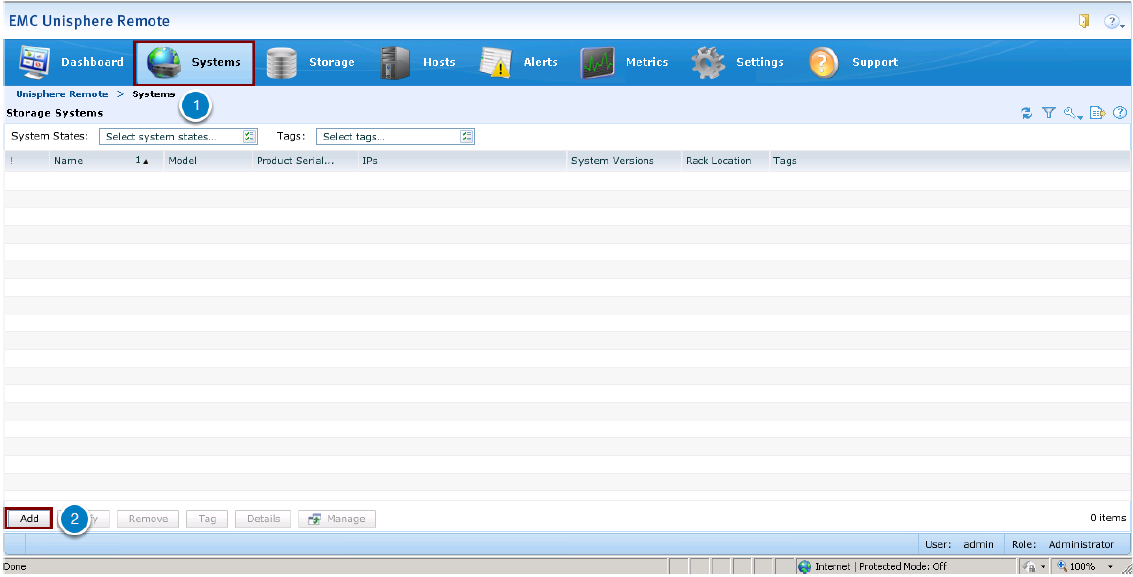
Task: Refresh the Storage Systems list
Action: [x=1026, y=113]
